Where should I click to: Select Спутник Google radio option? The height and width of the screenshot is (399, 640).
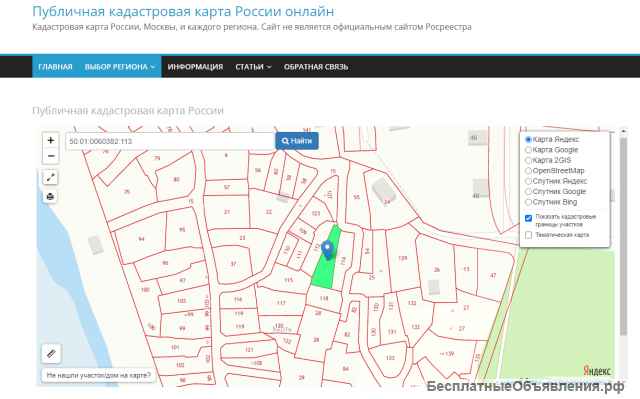tap(528, 192)
